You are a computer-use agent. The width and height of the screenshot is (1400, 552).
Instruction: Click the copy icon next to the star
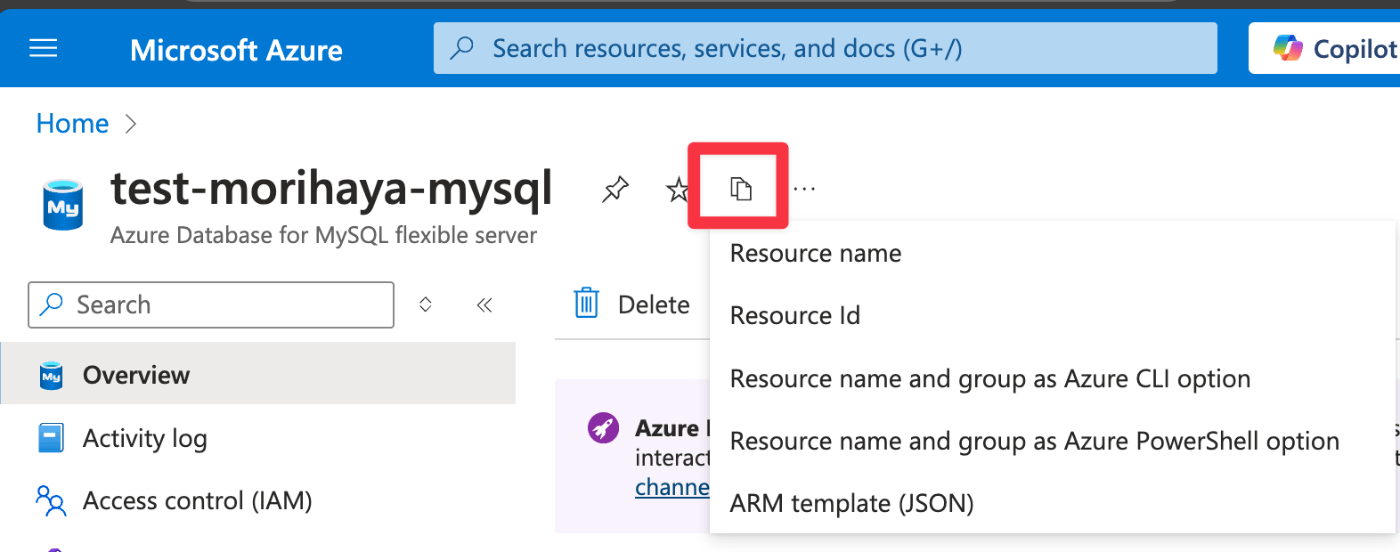pyautogui.click(x=739, y=187)
